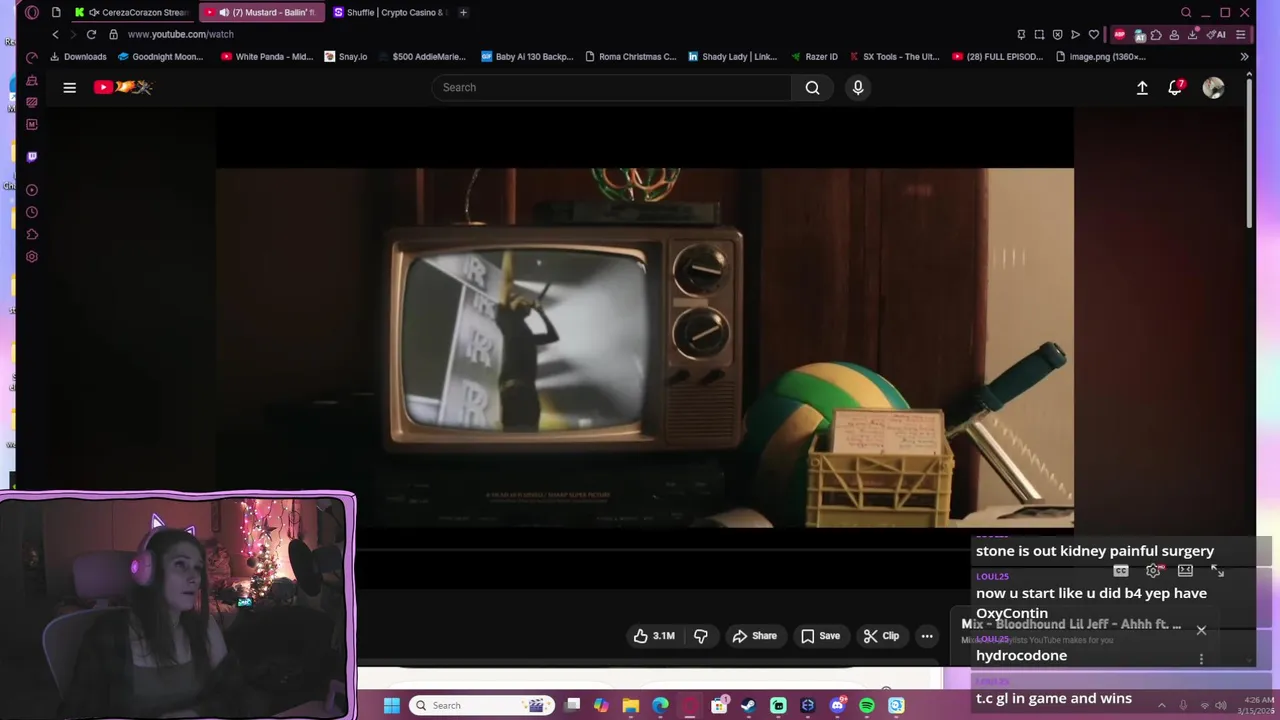Open the Opera main menu logo

click(32, 12)
